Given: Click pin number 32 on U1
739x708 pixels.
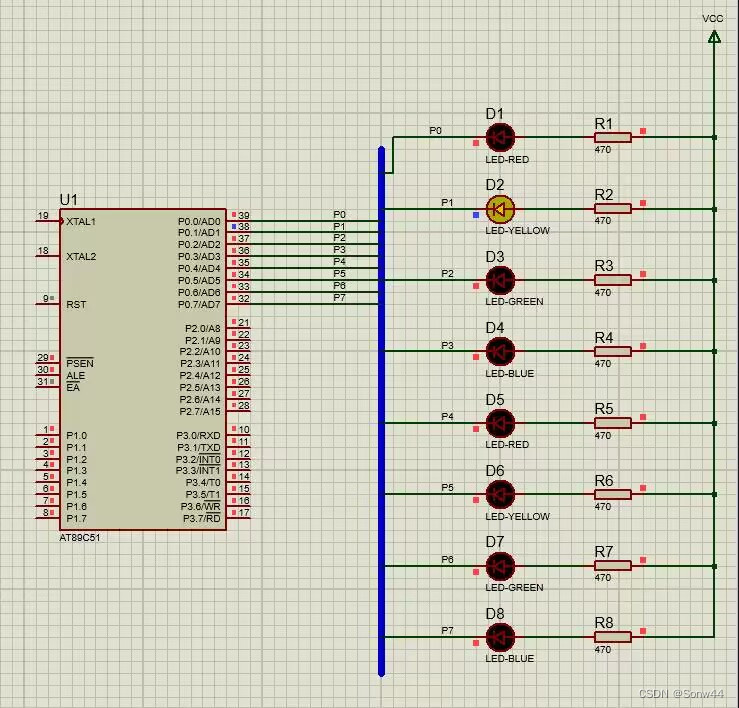Looking at the screenshot, I should tap(244, 298).
